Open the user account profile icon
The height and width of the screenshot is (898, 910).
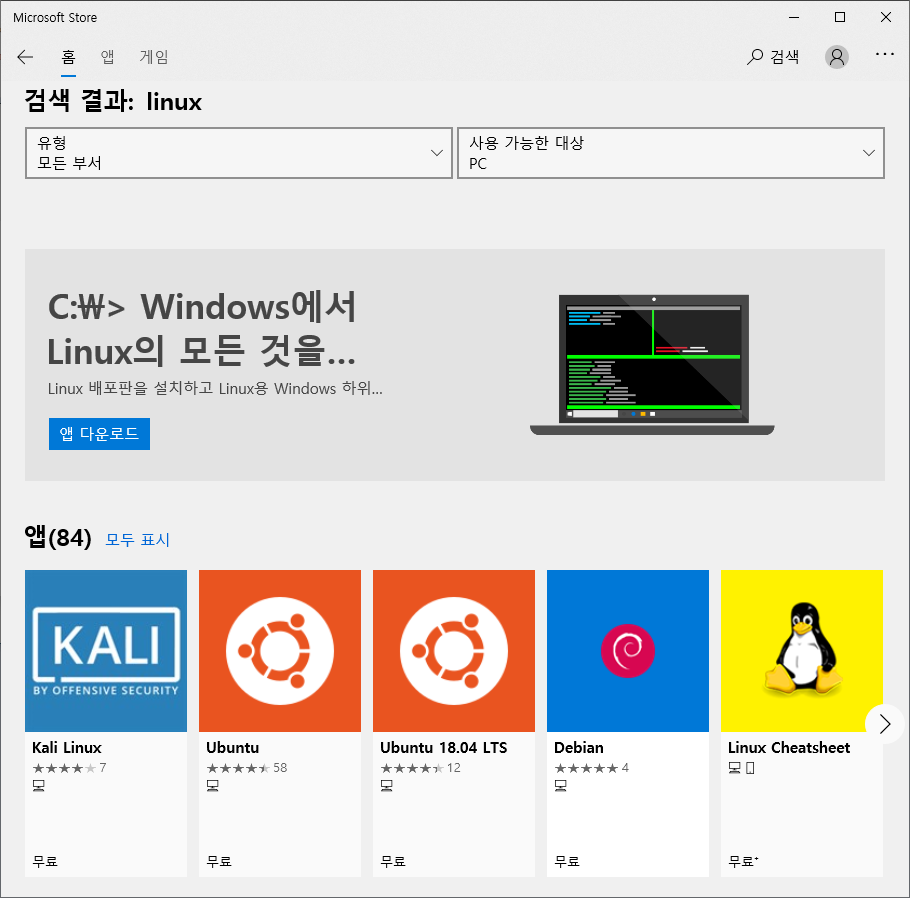836,57
